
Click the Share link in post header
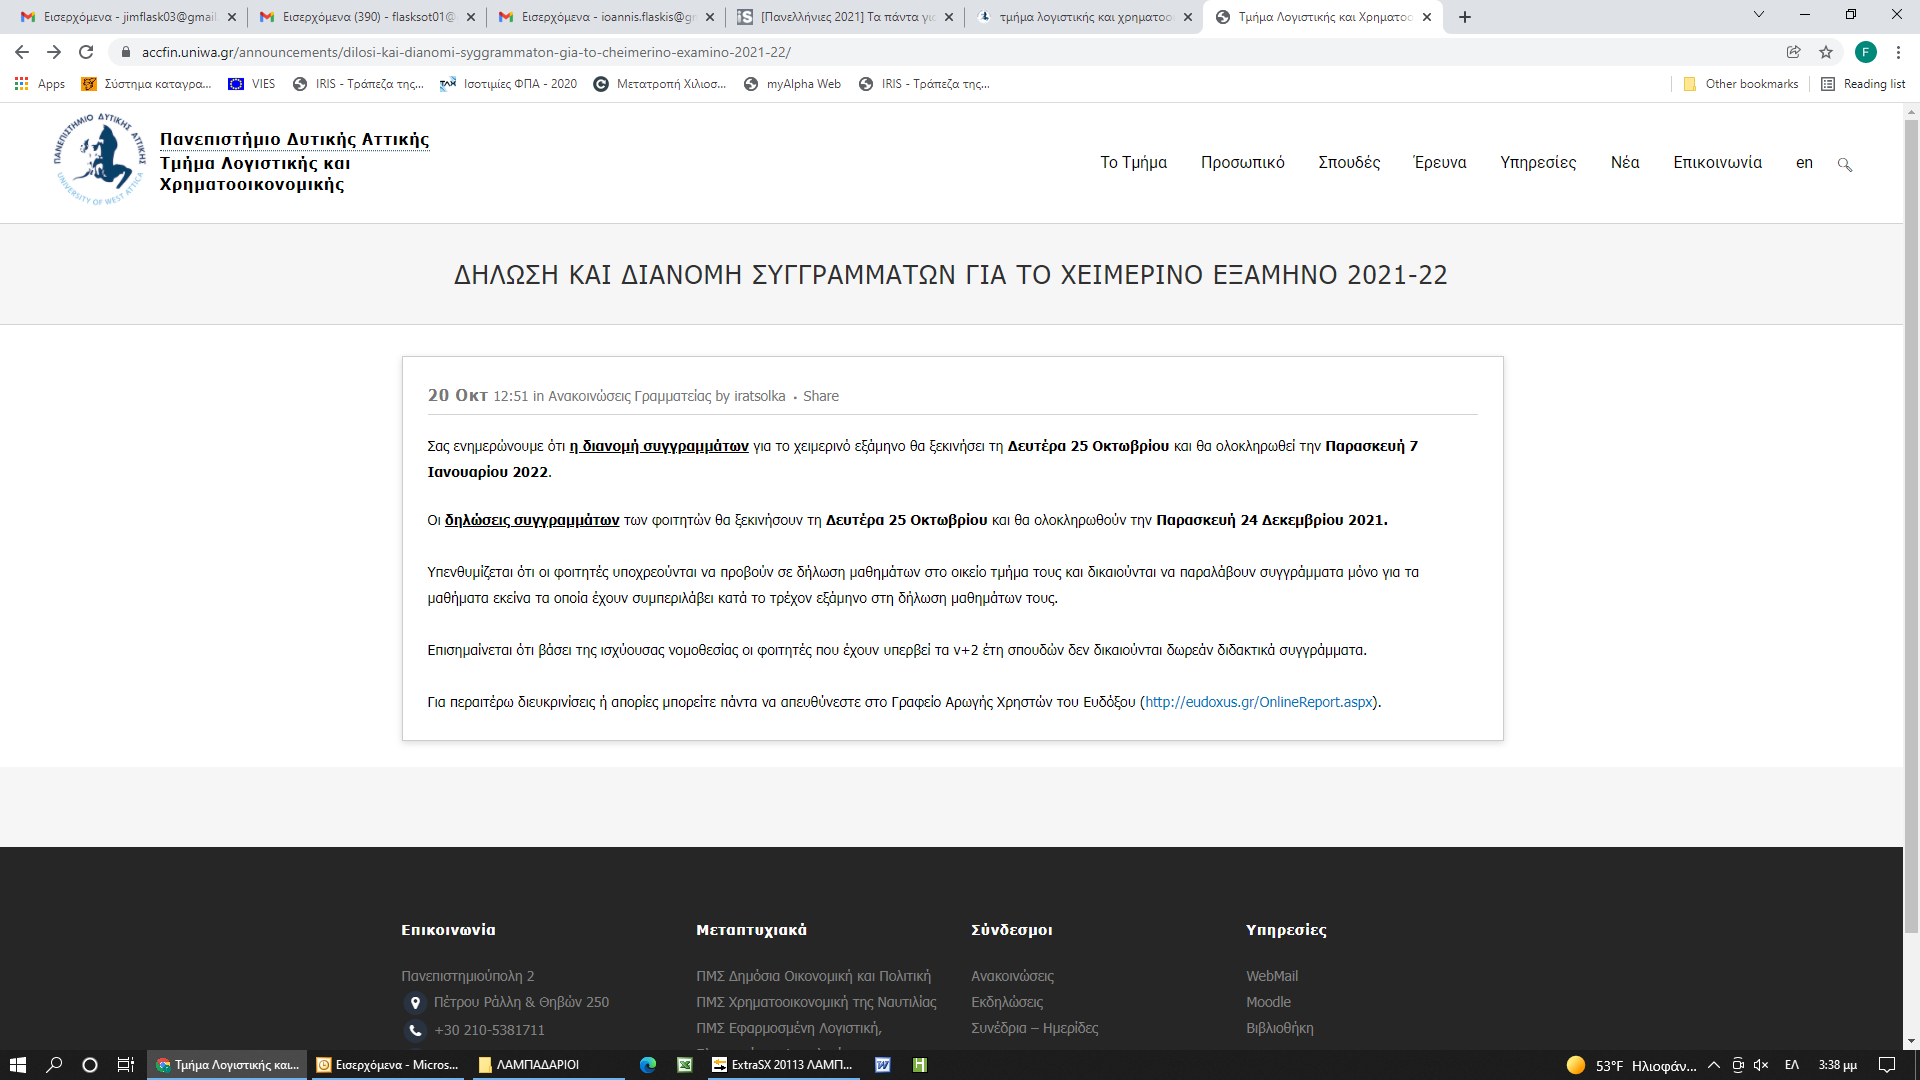click(x=820, y=396)
